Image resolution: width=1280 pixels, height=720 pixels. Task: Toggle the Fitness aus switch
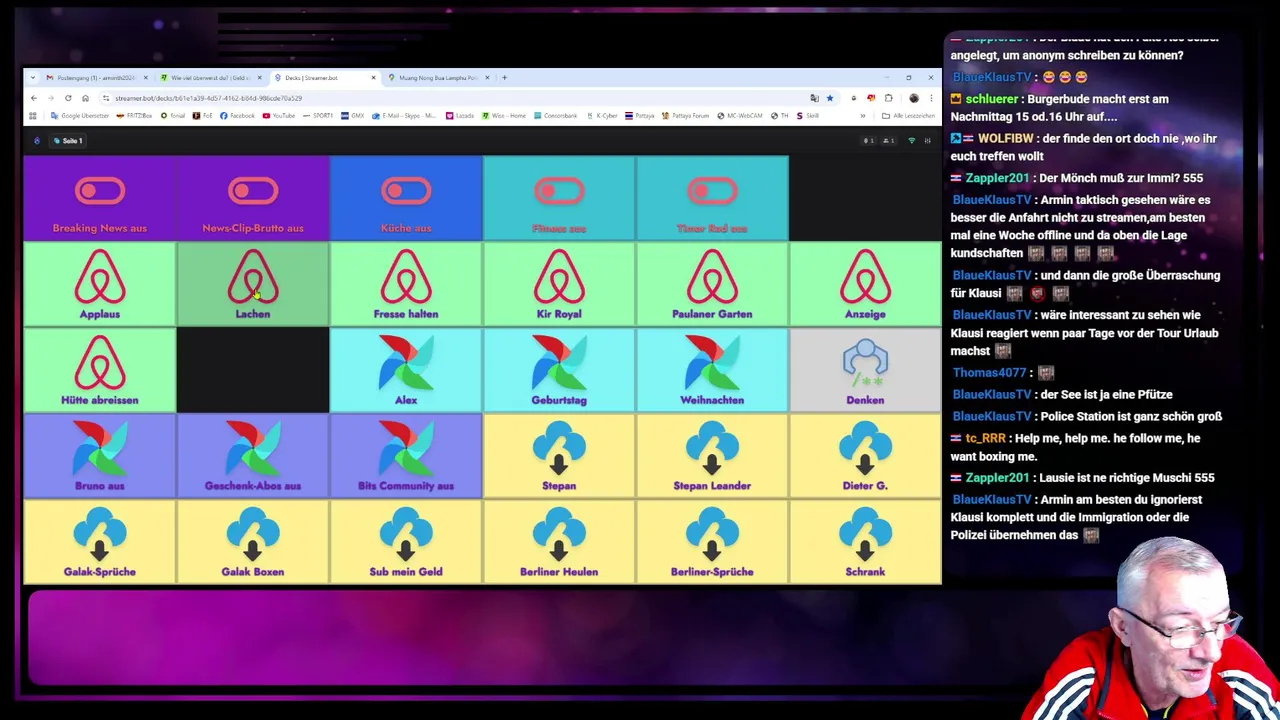point(559,199)
